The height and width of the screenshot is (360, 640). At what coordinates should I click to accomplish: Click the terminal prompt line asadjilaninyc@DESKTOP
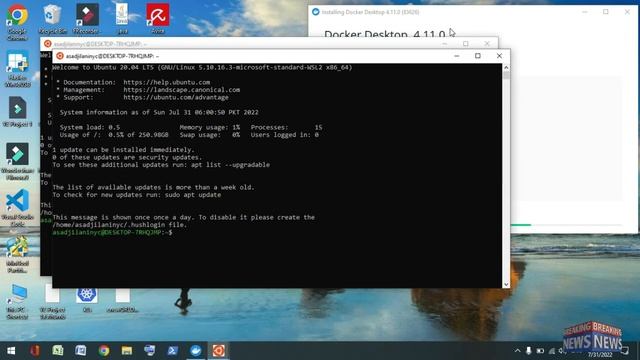(112, 232)
